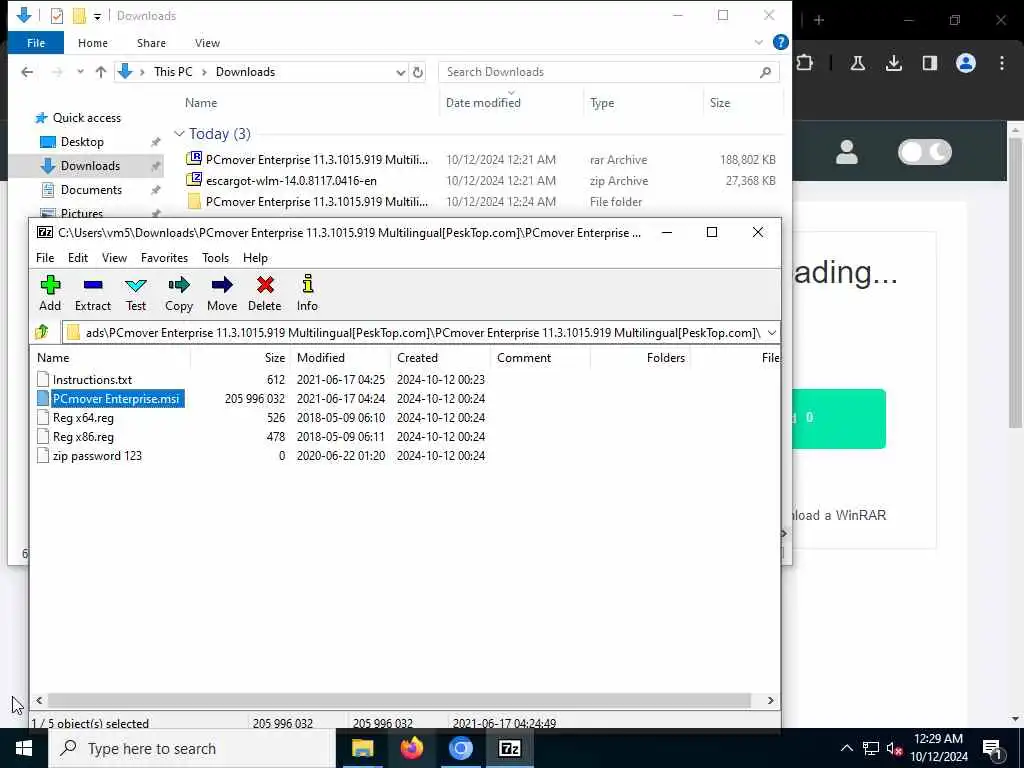Select PCmover Enterprise File folder row
The width and height of the screenshot is (1024, 768).
coord(481,202)
